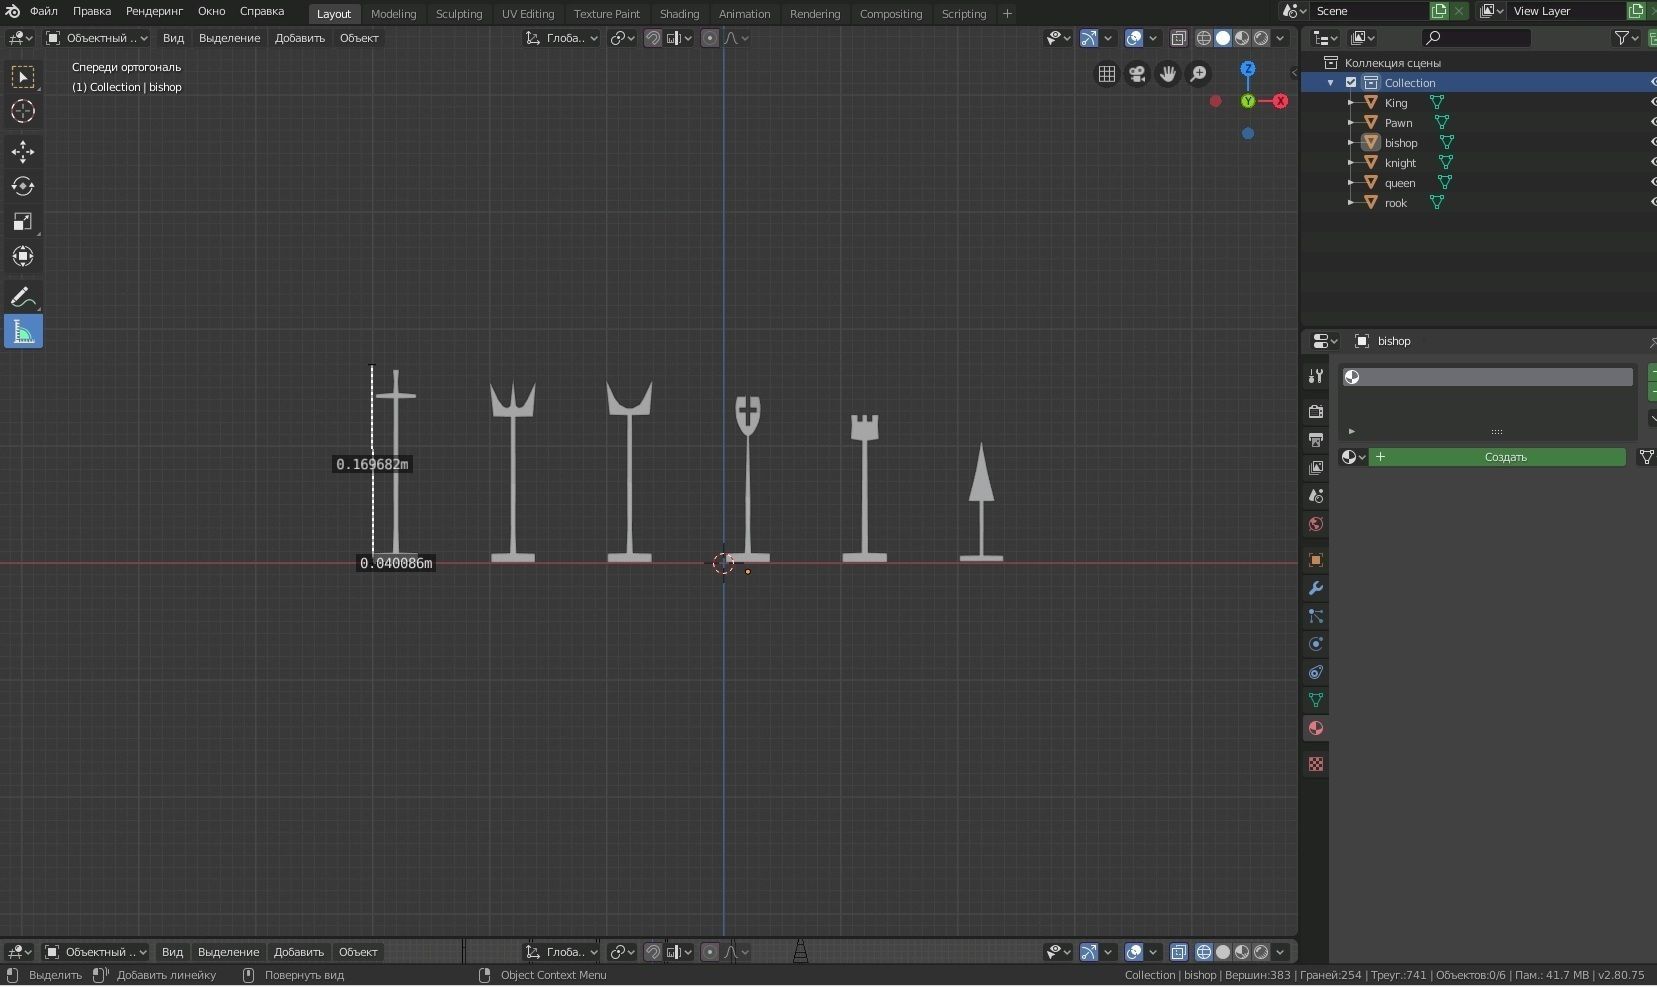Open the Texture properties checker tab
Screen dimensions: 1657x987
coord(1316,764)
